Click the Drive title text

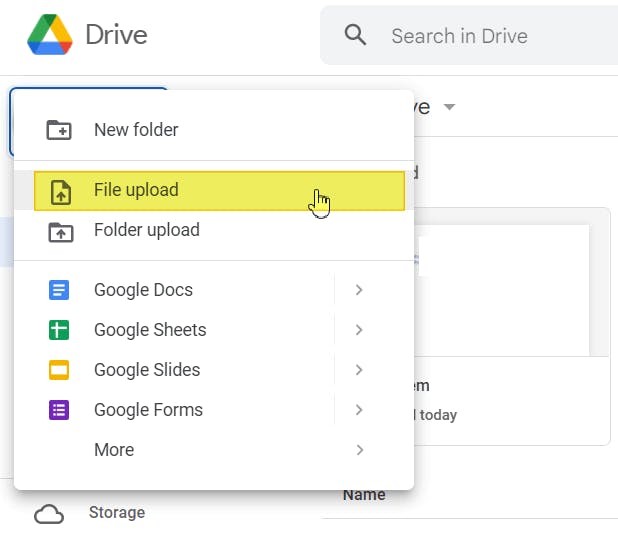coord(117,35)
